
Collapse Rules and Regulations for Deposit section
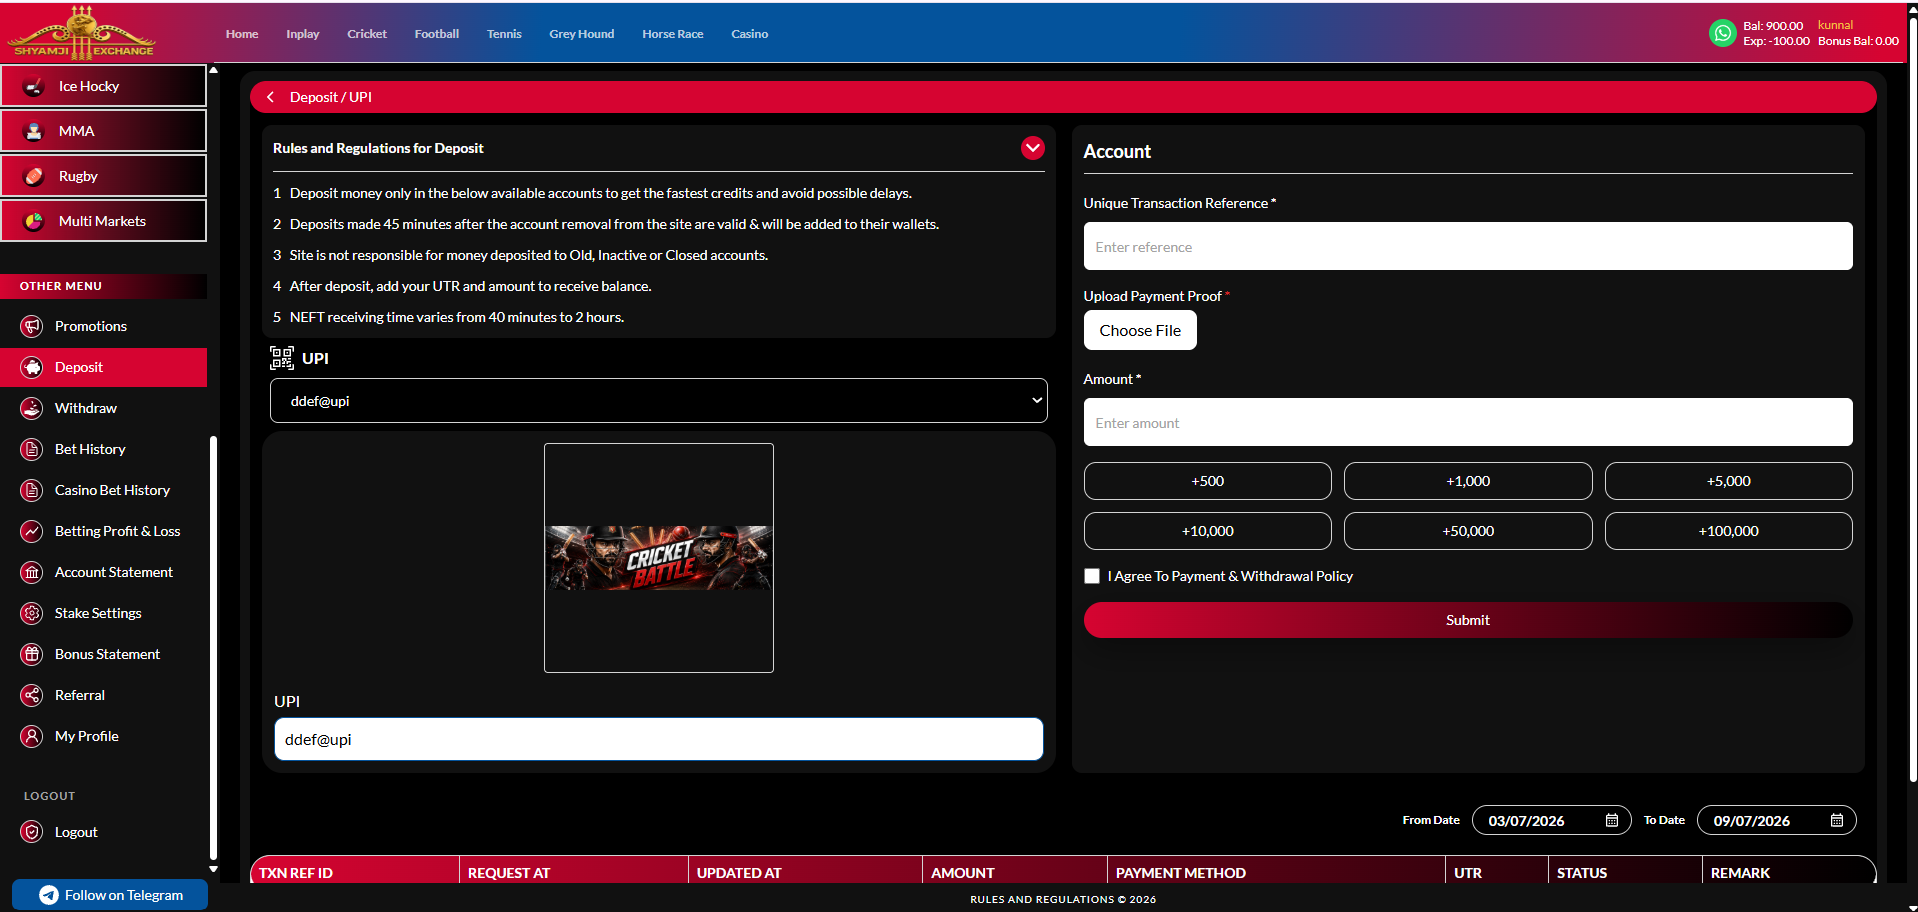tap(1032, 148)
